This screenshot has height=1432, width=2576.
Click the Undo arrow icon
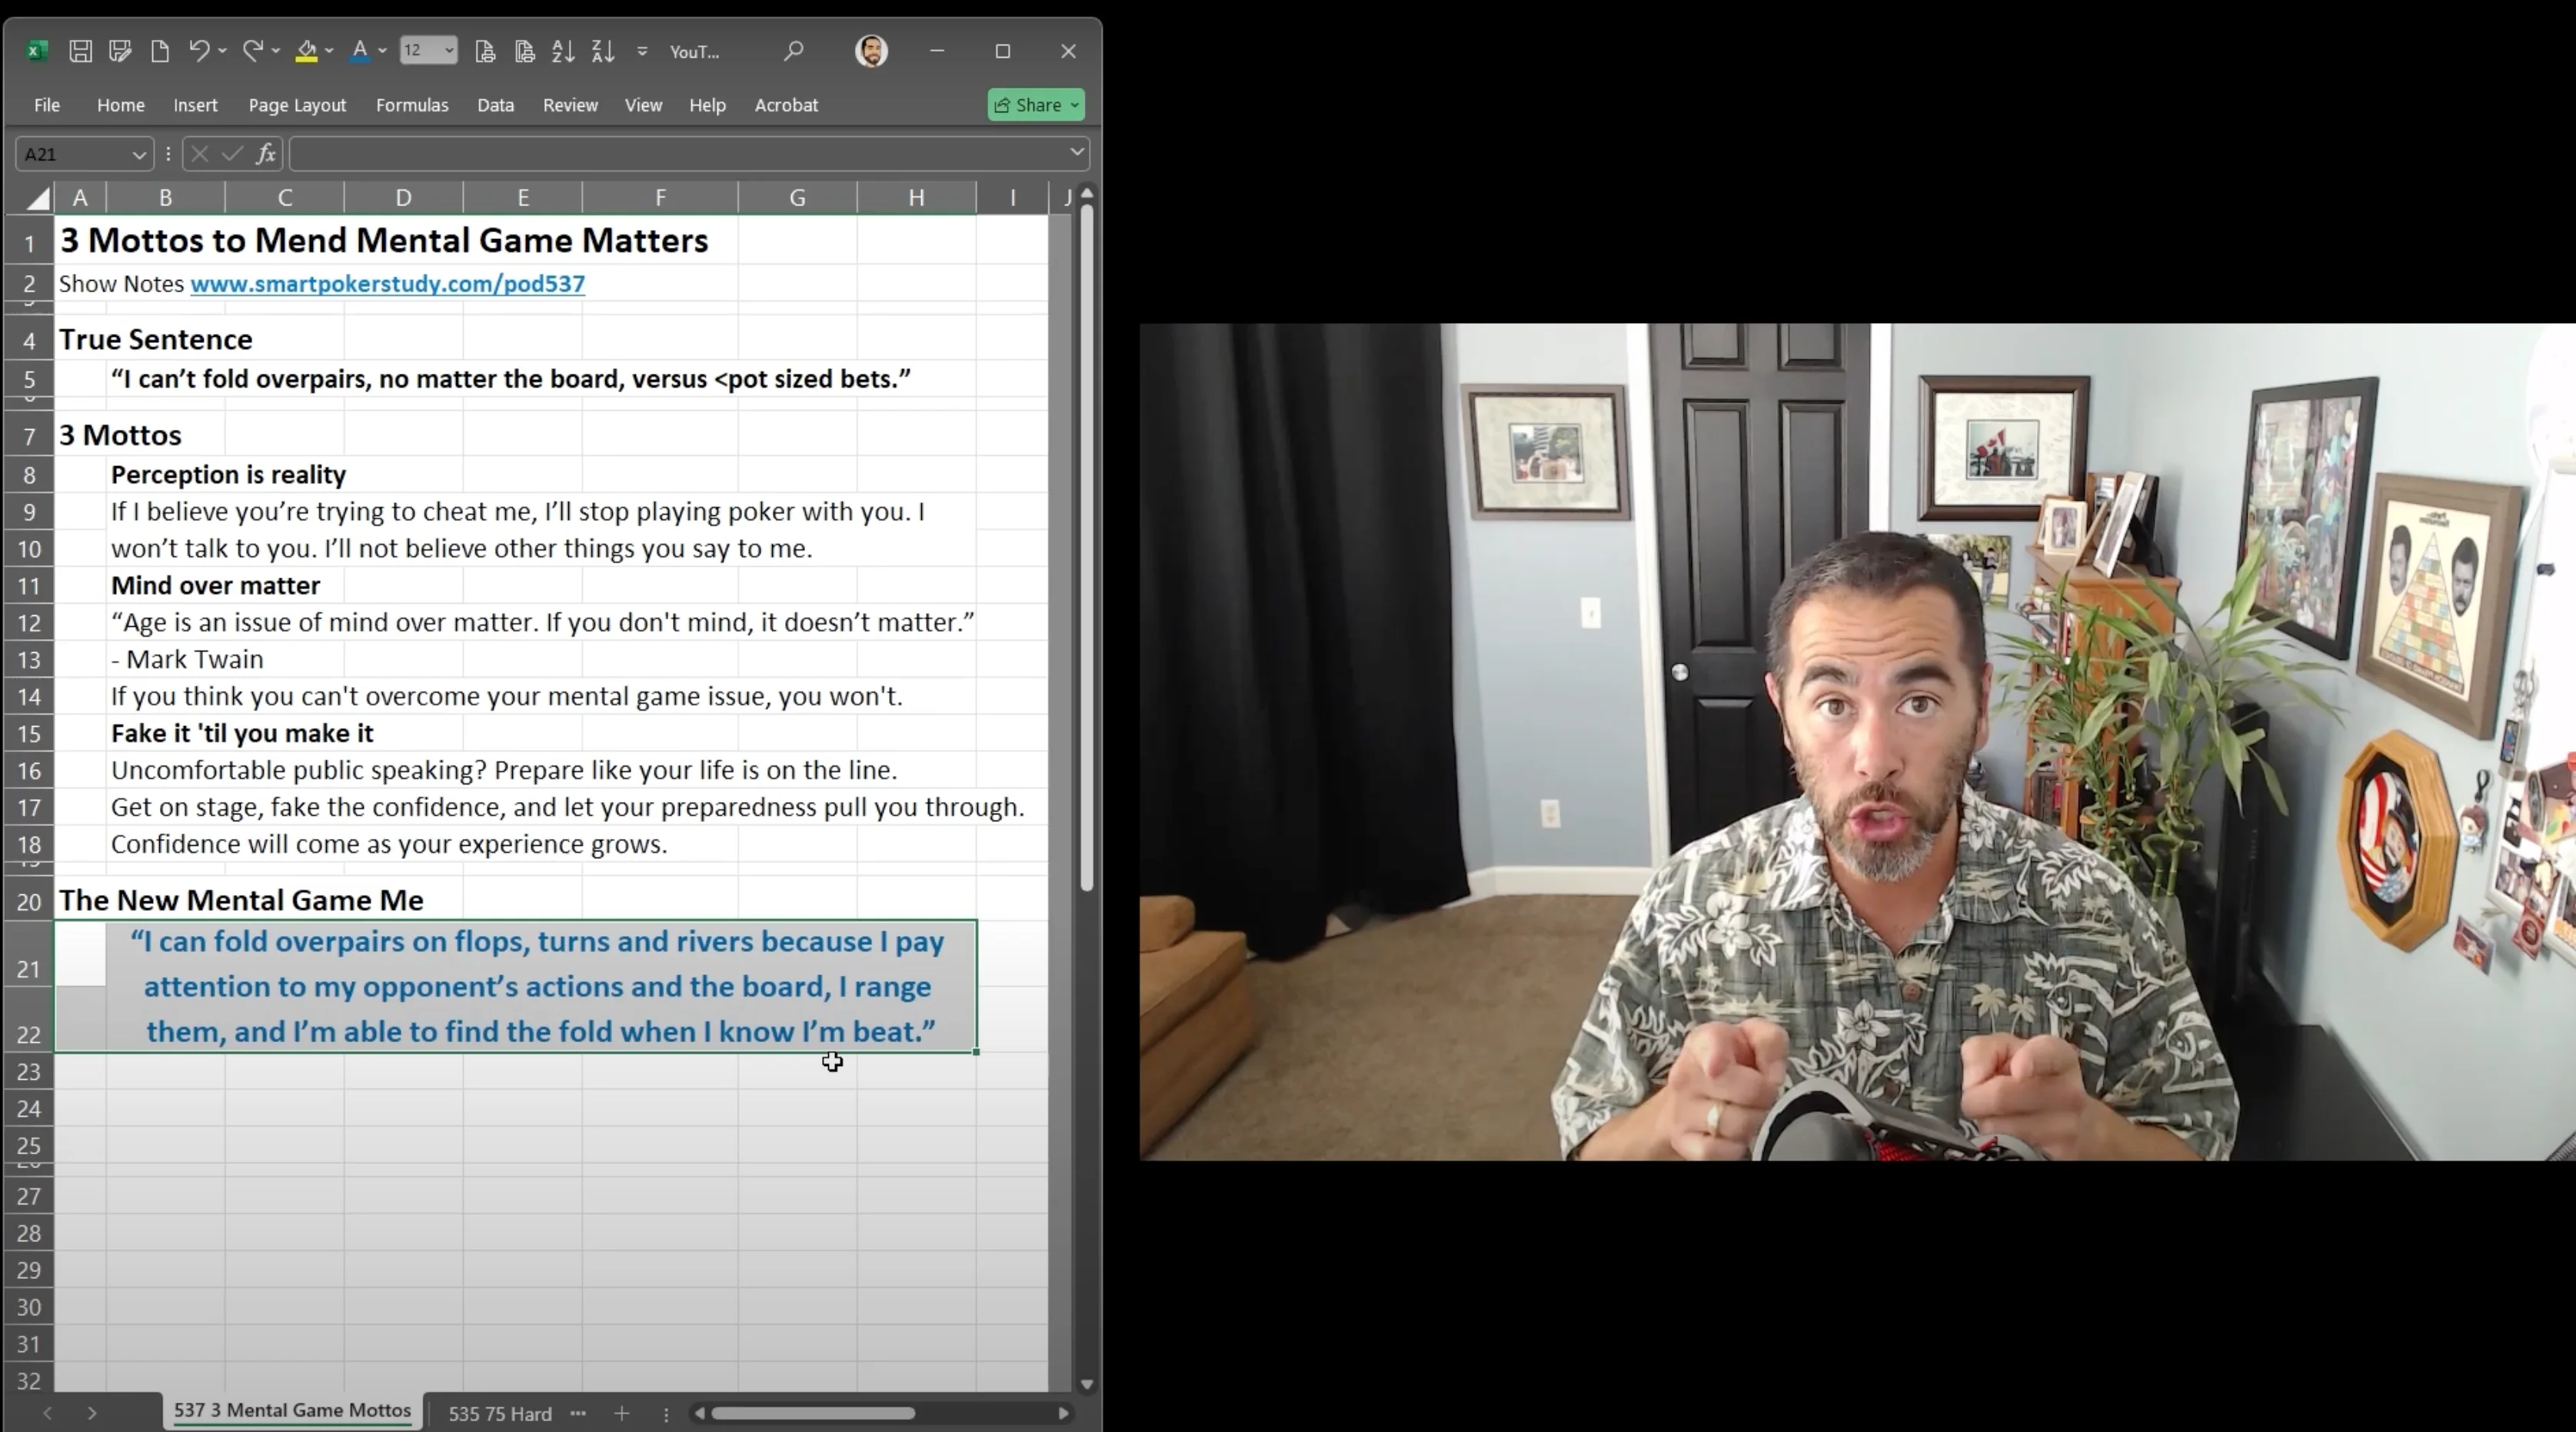coord(199,51)
